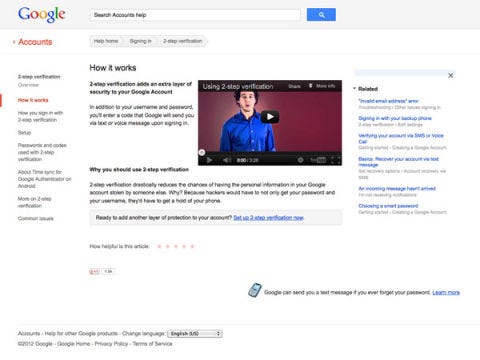Viewport: 480px width, 360px height.
Task: Click the blue search magnifier button
Action: point(321,15)
